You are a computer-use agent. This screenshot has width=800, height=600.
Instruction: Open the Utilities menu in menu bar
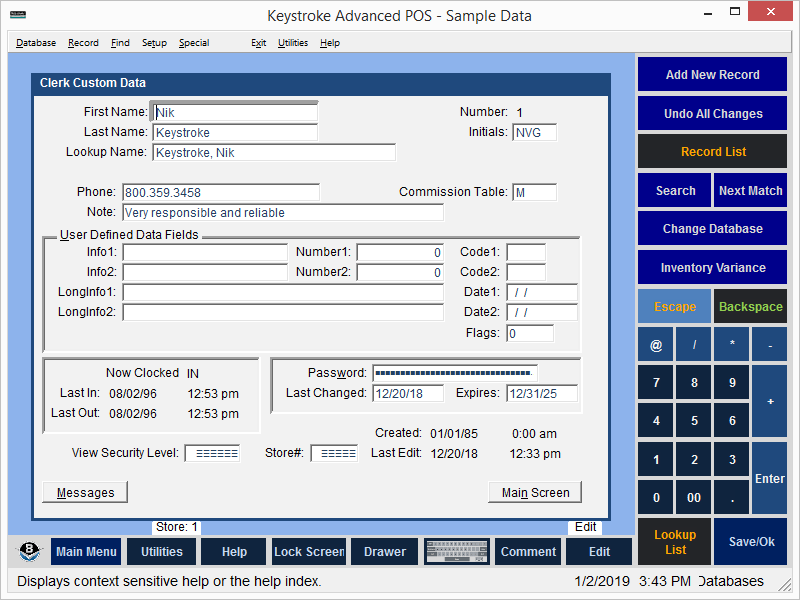click(293, 43)
